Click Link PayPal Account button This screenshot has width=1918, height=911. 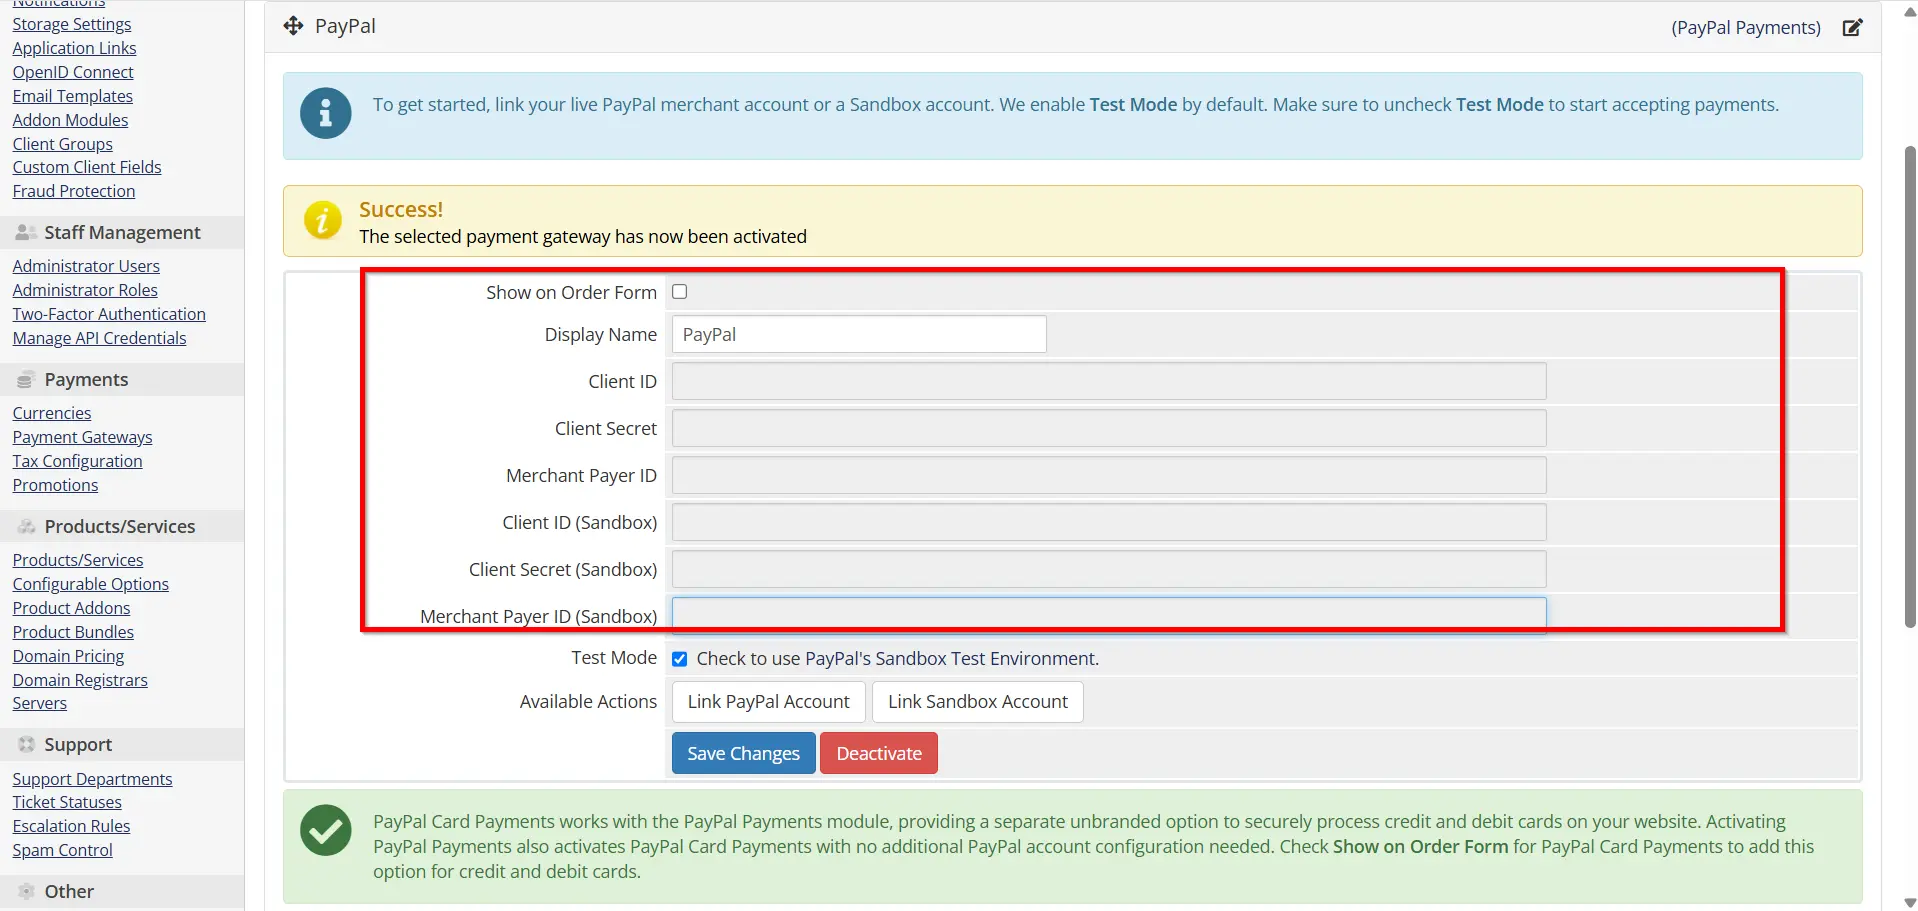pos(768,702)
